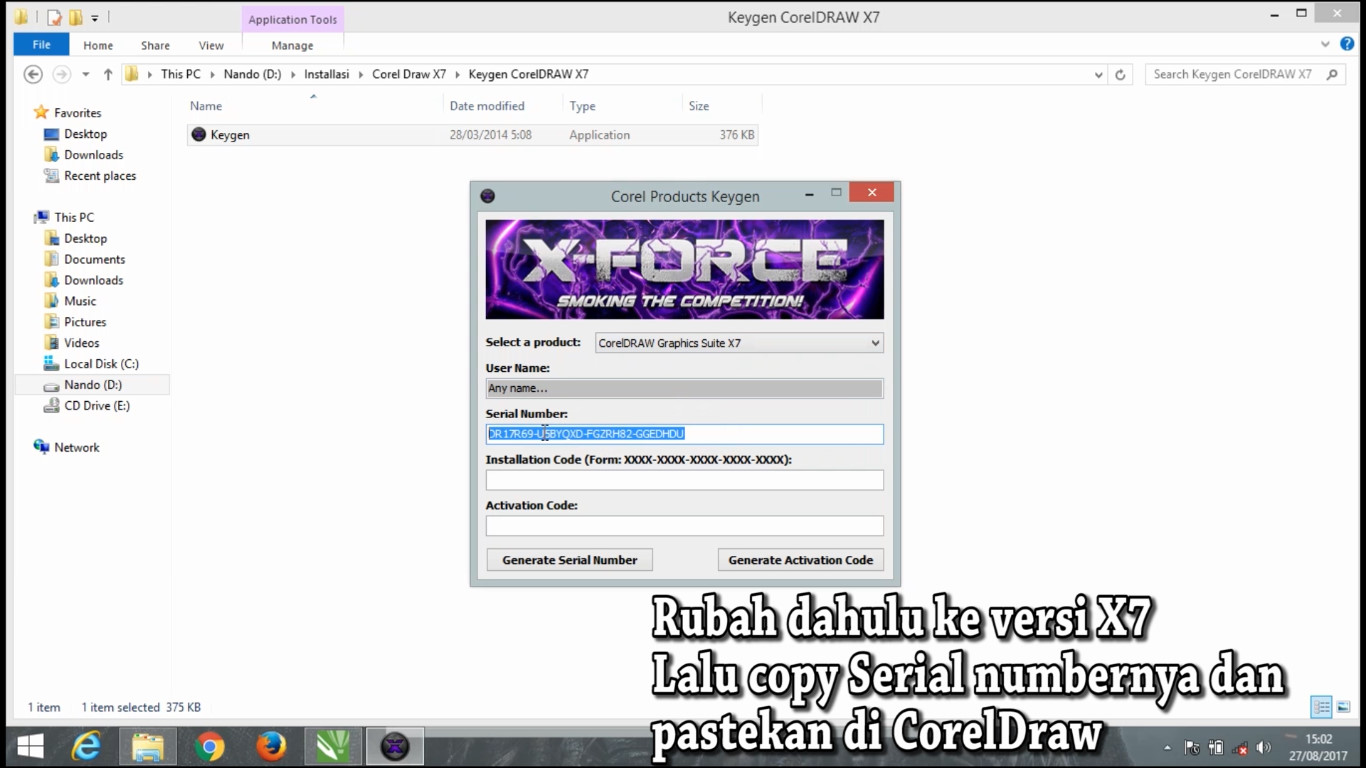Switch to large icons view layout
This screenshot has height=768, width=1366.
coord(1344,707)
